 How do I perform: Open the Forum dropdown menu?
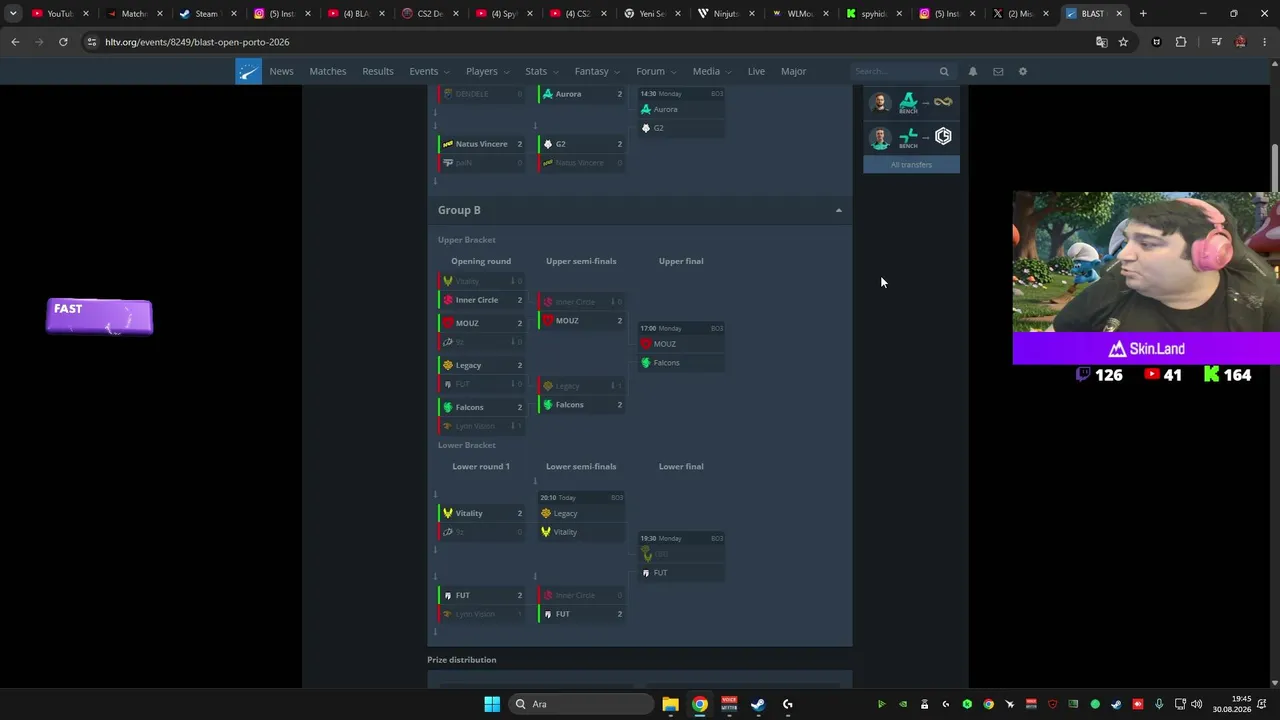point(656,71)
